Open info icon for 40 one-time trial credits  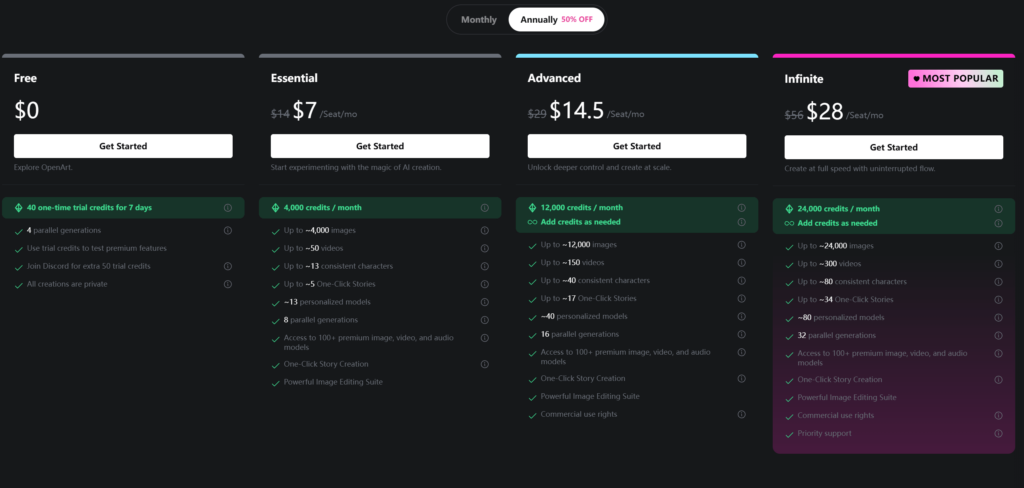pyautogui.click(x=228, y=208)
